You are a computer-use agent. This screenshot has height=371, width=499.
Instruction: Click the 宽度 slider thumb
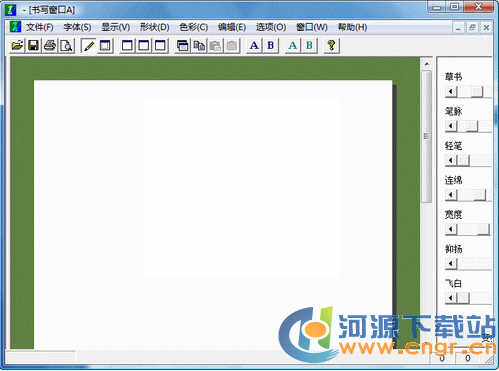tap(483, 229)
